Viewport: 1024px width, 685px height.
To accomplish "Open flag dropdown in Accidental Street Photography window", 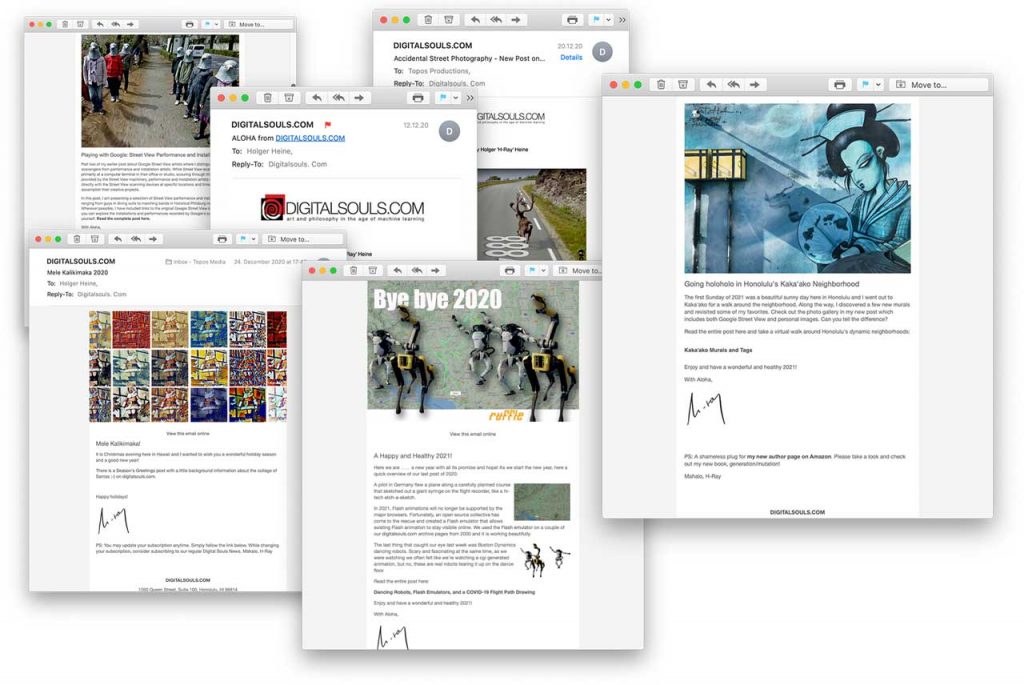I will click(609, 20).
